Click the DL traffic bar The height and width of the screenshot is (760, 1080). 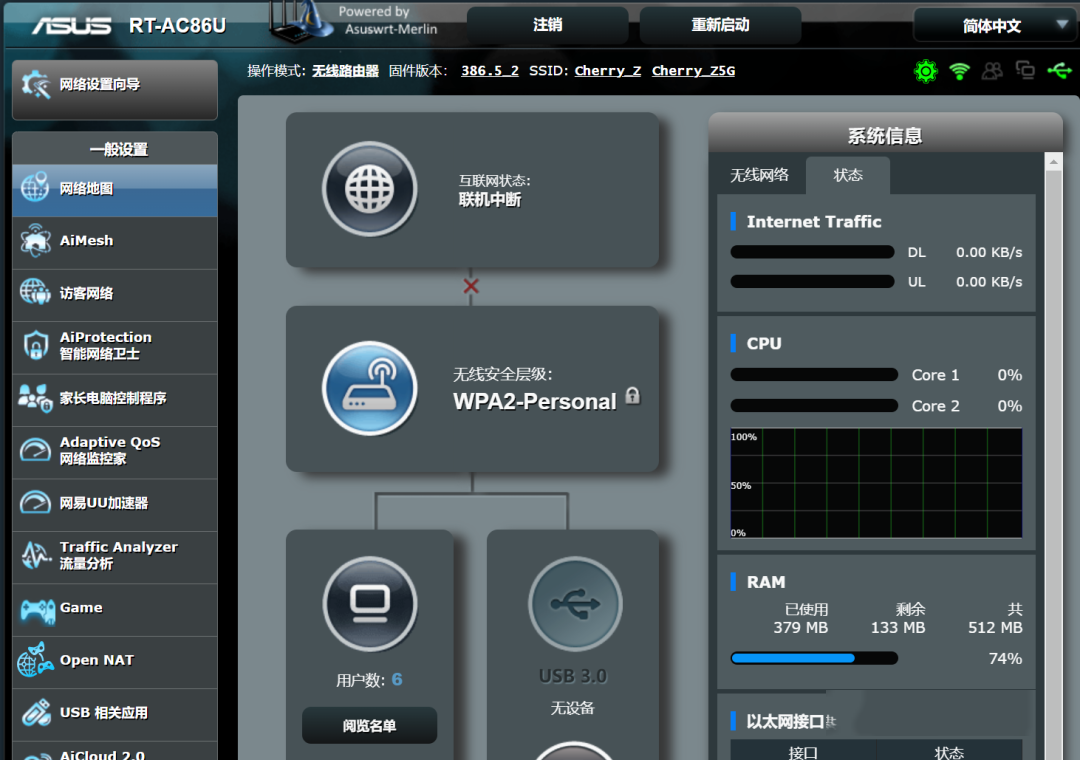tap(813, 252)
